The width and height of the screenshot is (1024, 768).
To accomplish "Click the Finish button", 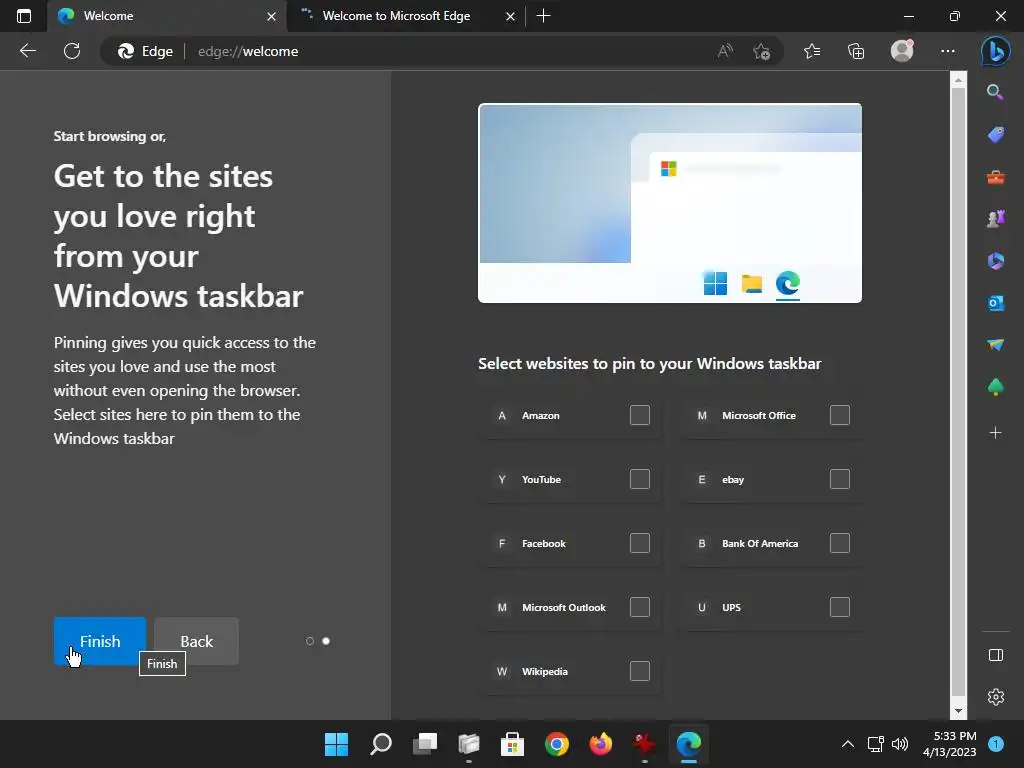I will click(100, 641).
